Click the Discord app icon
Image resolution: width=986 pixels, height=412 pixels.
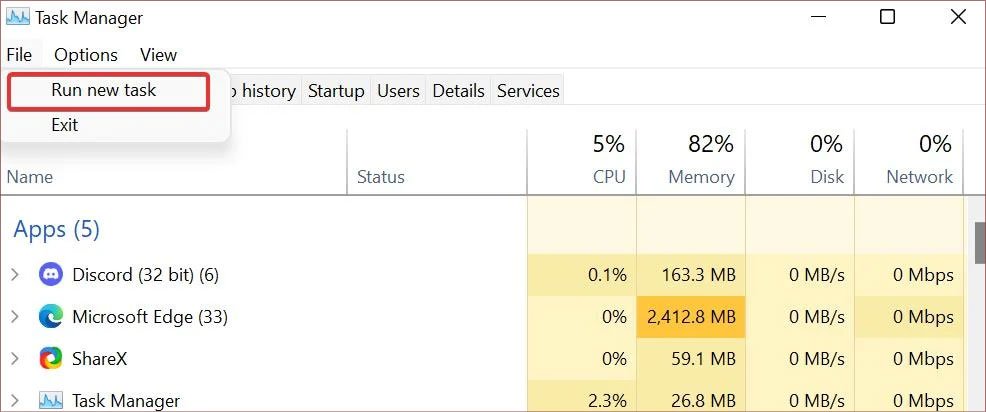51,275
